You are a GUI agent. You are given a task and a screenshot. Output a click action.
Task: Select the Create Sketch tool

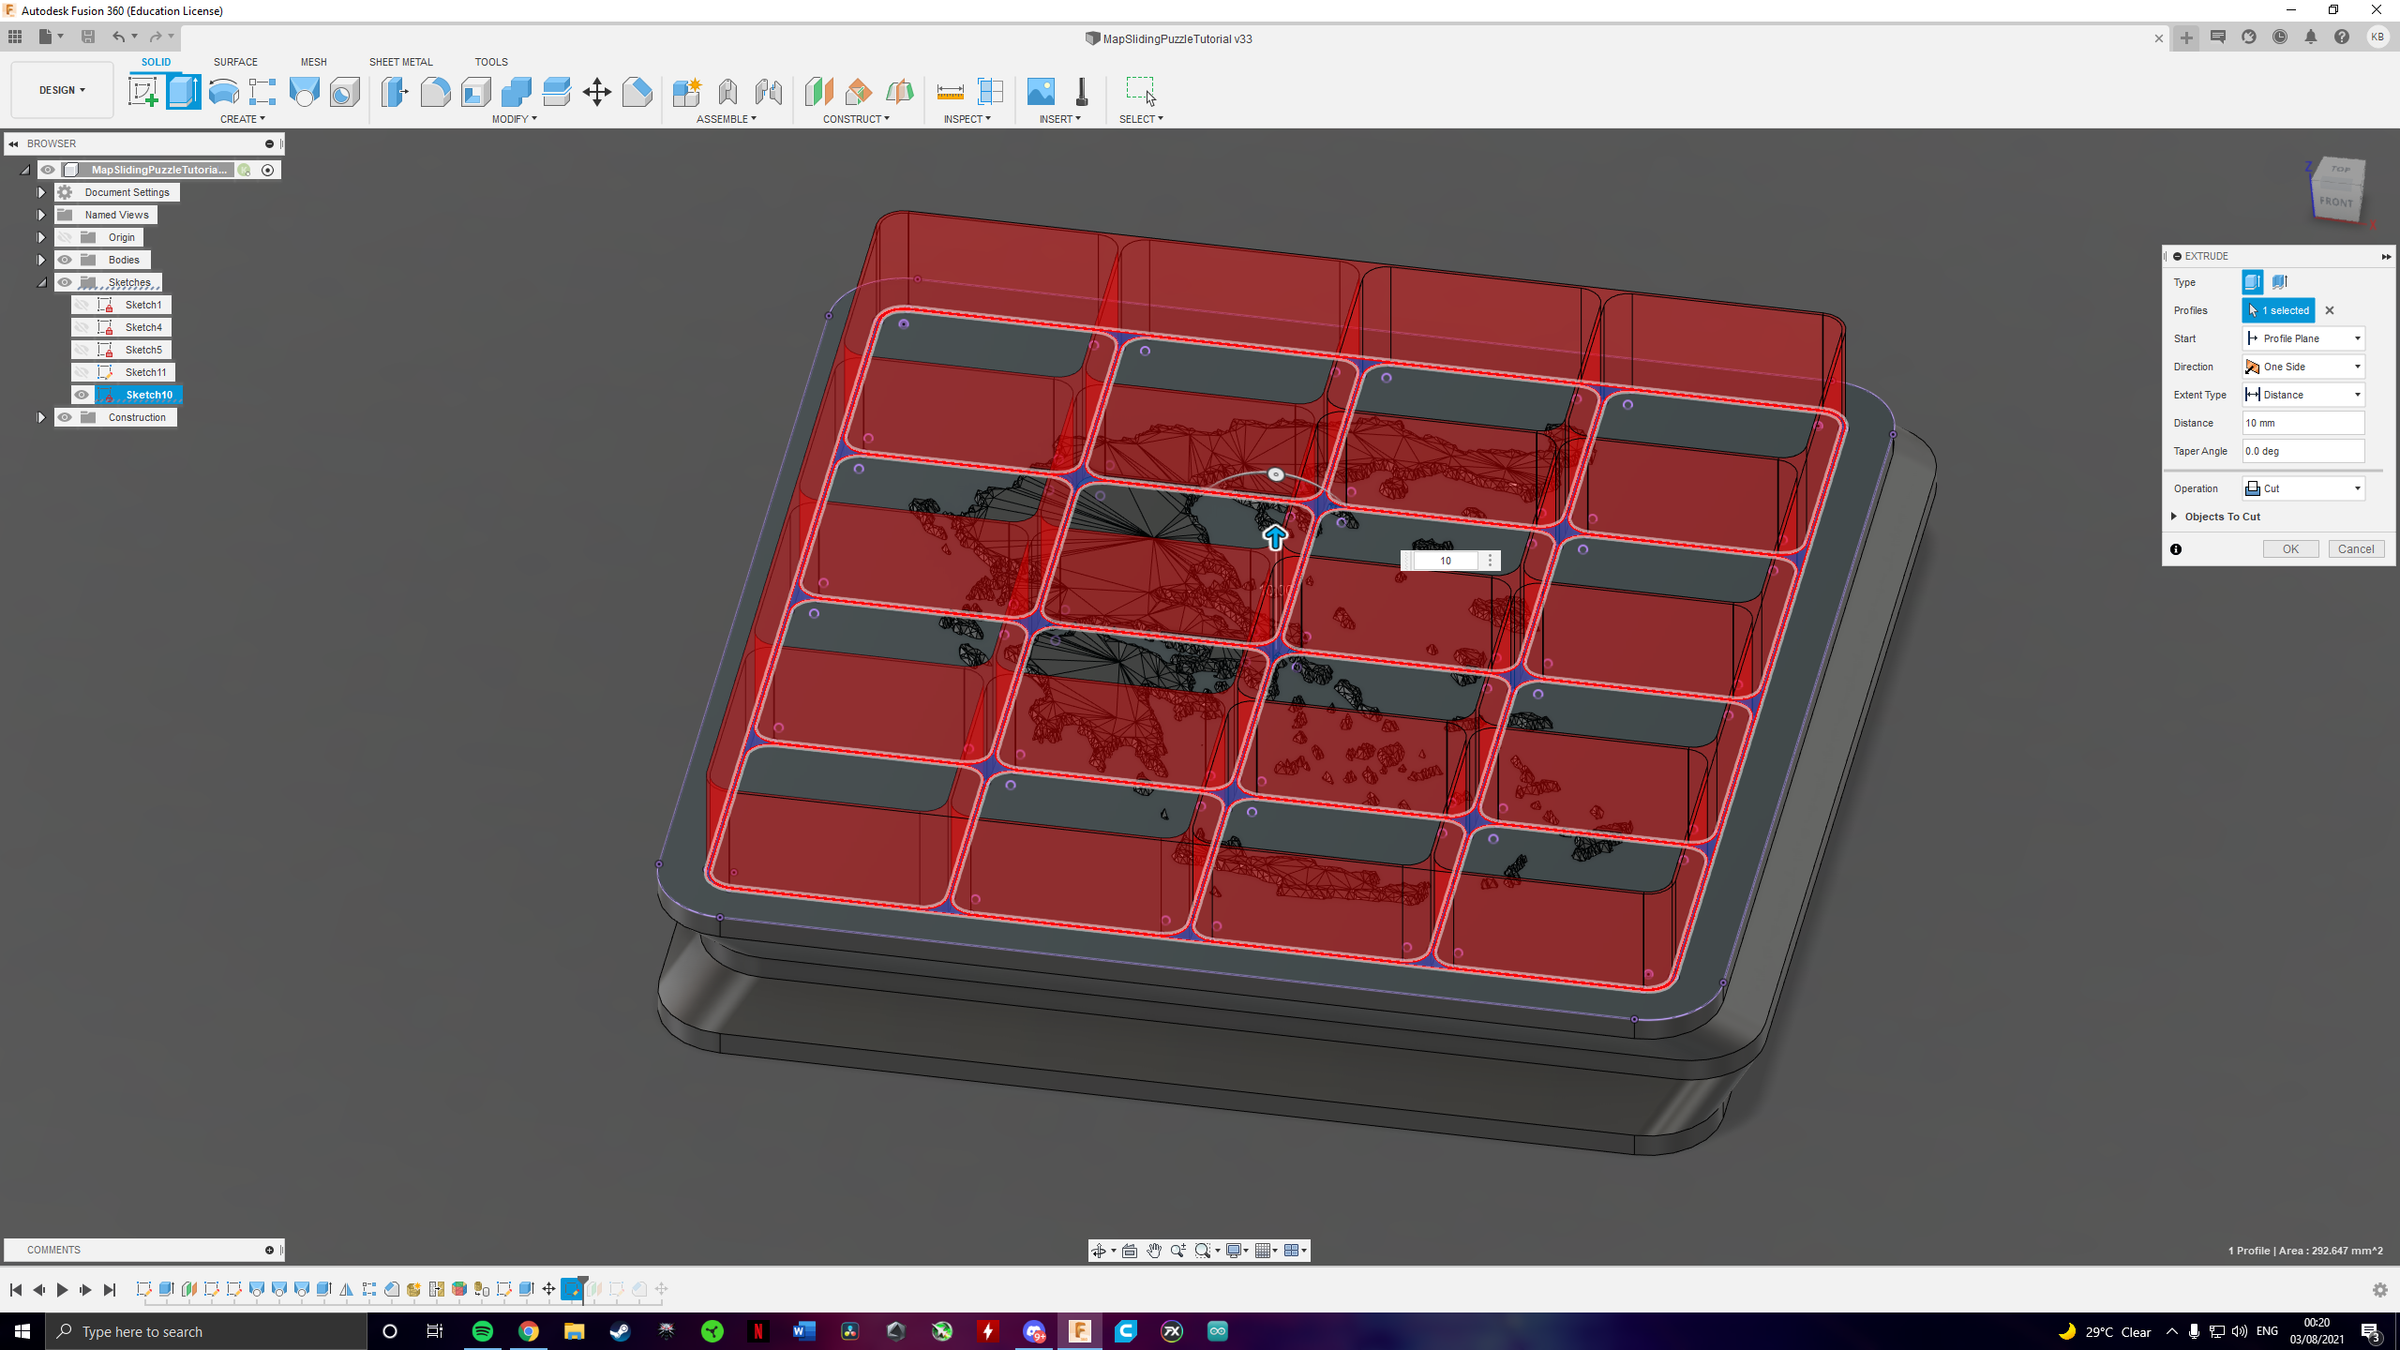pyautogui.click(x=145, y=91)
